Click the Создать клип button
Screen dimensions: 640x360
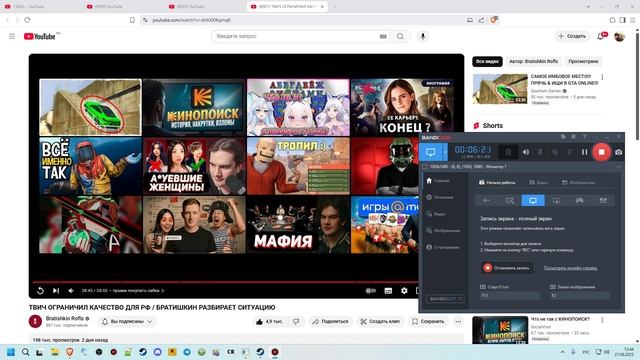(x=380, y=322)
